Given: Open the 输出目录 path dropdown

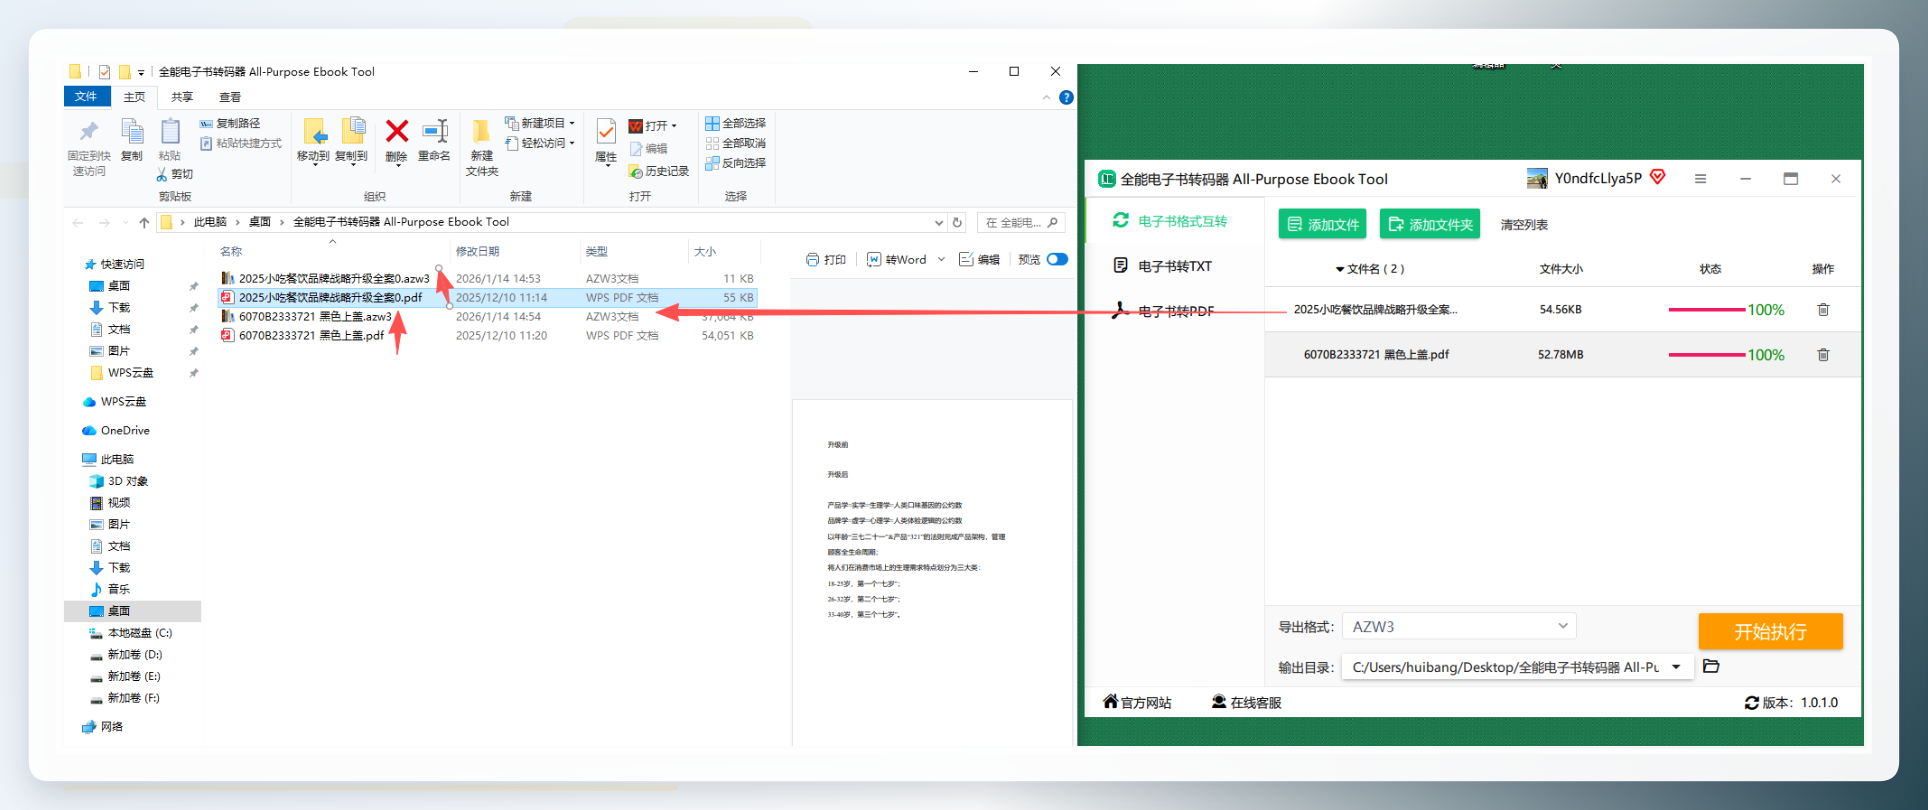Looking at the screenshot, I should (x=1676, y=667).
